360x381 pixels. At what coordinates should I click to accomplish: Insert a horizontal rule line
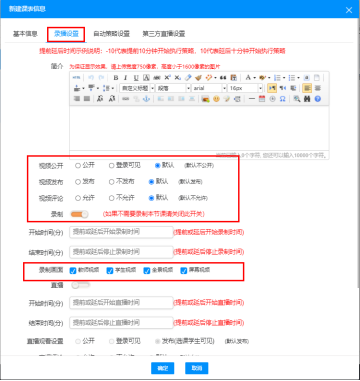tap(252, 99)
